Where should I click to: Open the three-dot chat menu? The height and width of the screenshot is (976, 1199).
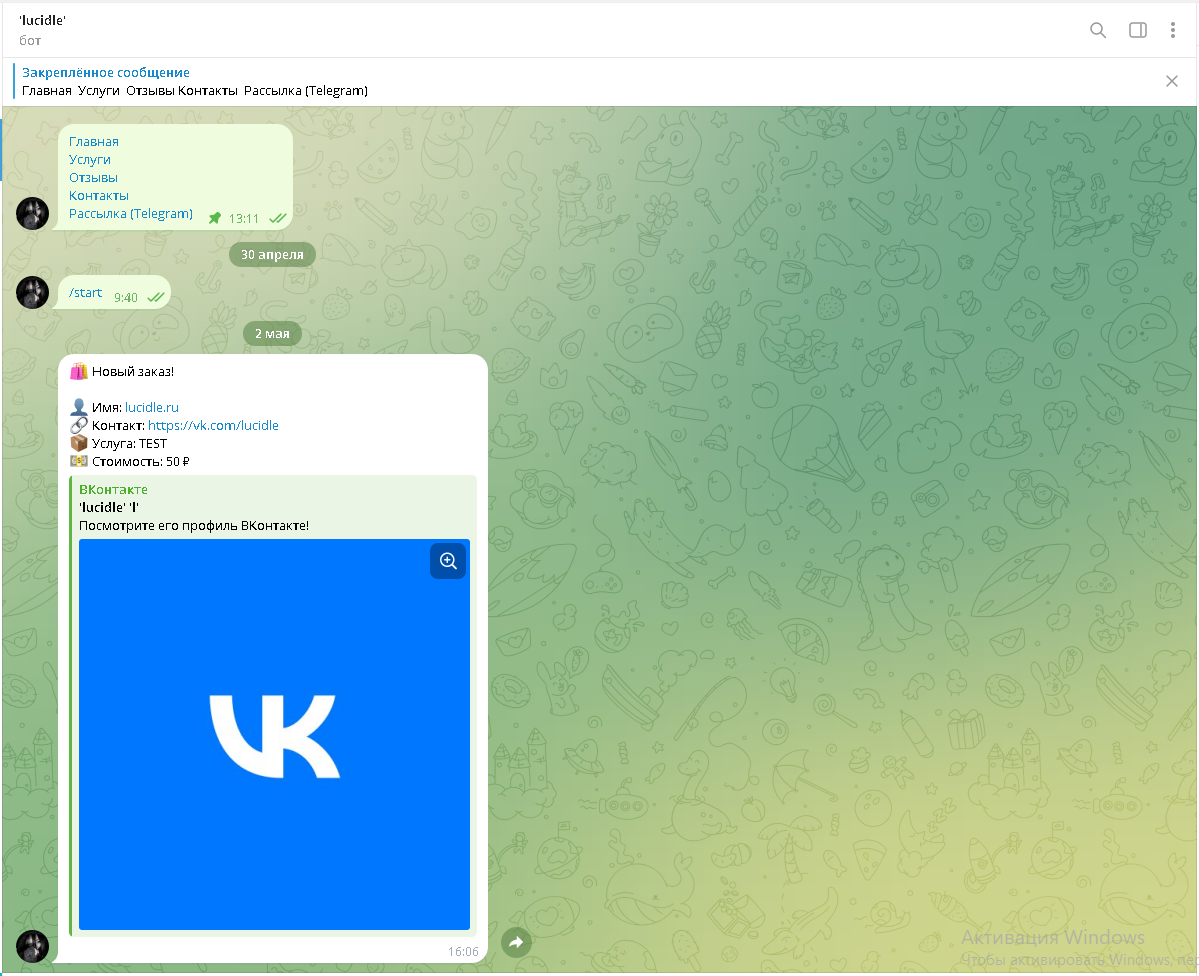click(1172, 30)
